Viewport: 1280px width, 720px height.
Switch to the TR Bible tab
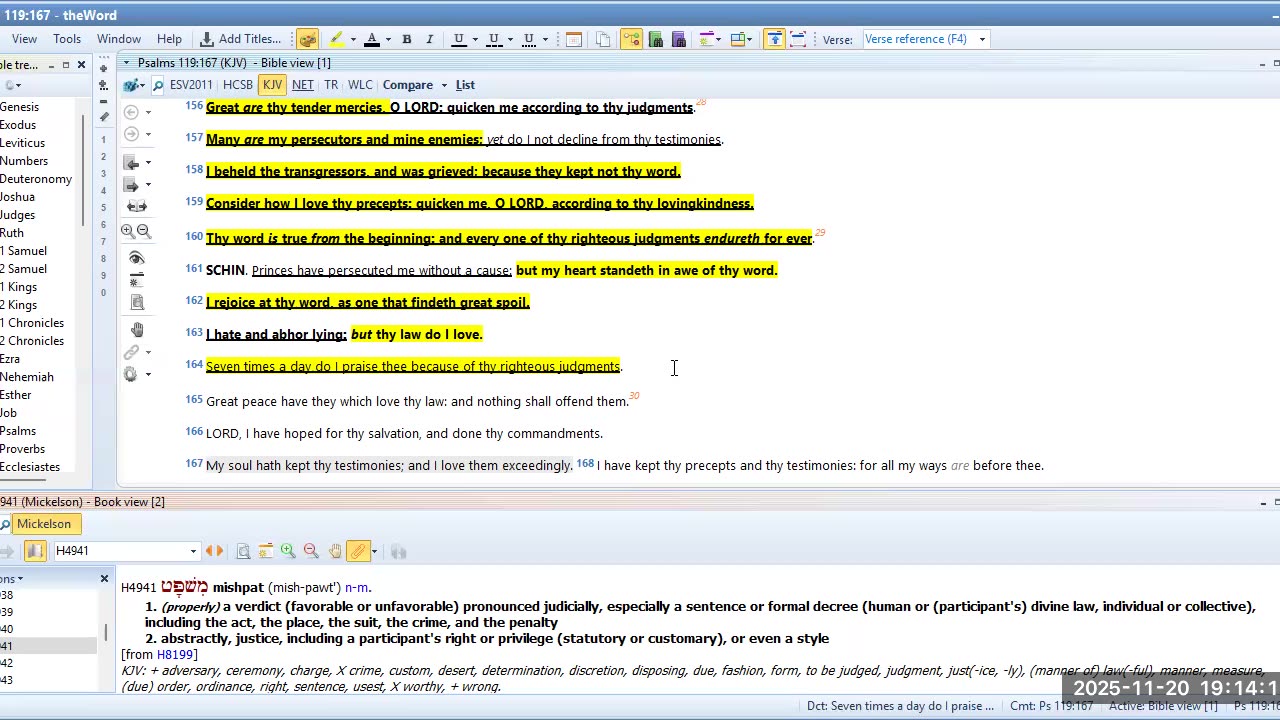tap(331, 85)
